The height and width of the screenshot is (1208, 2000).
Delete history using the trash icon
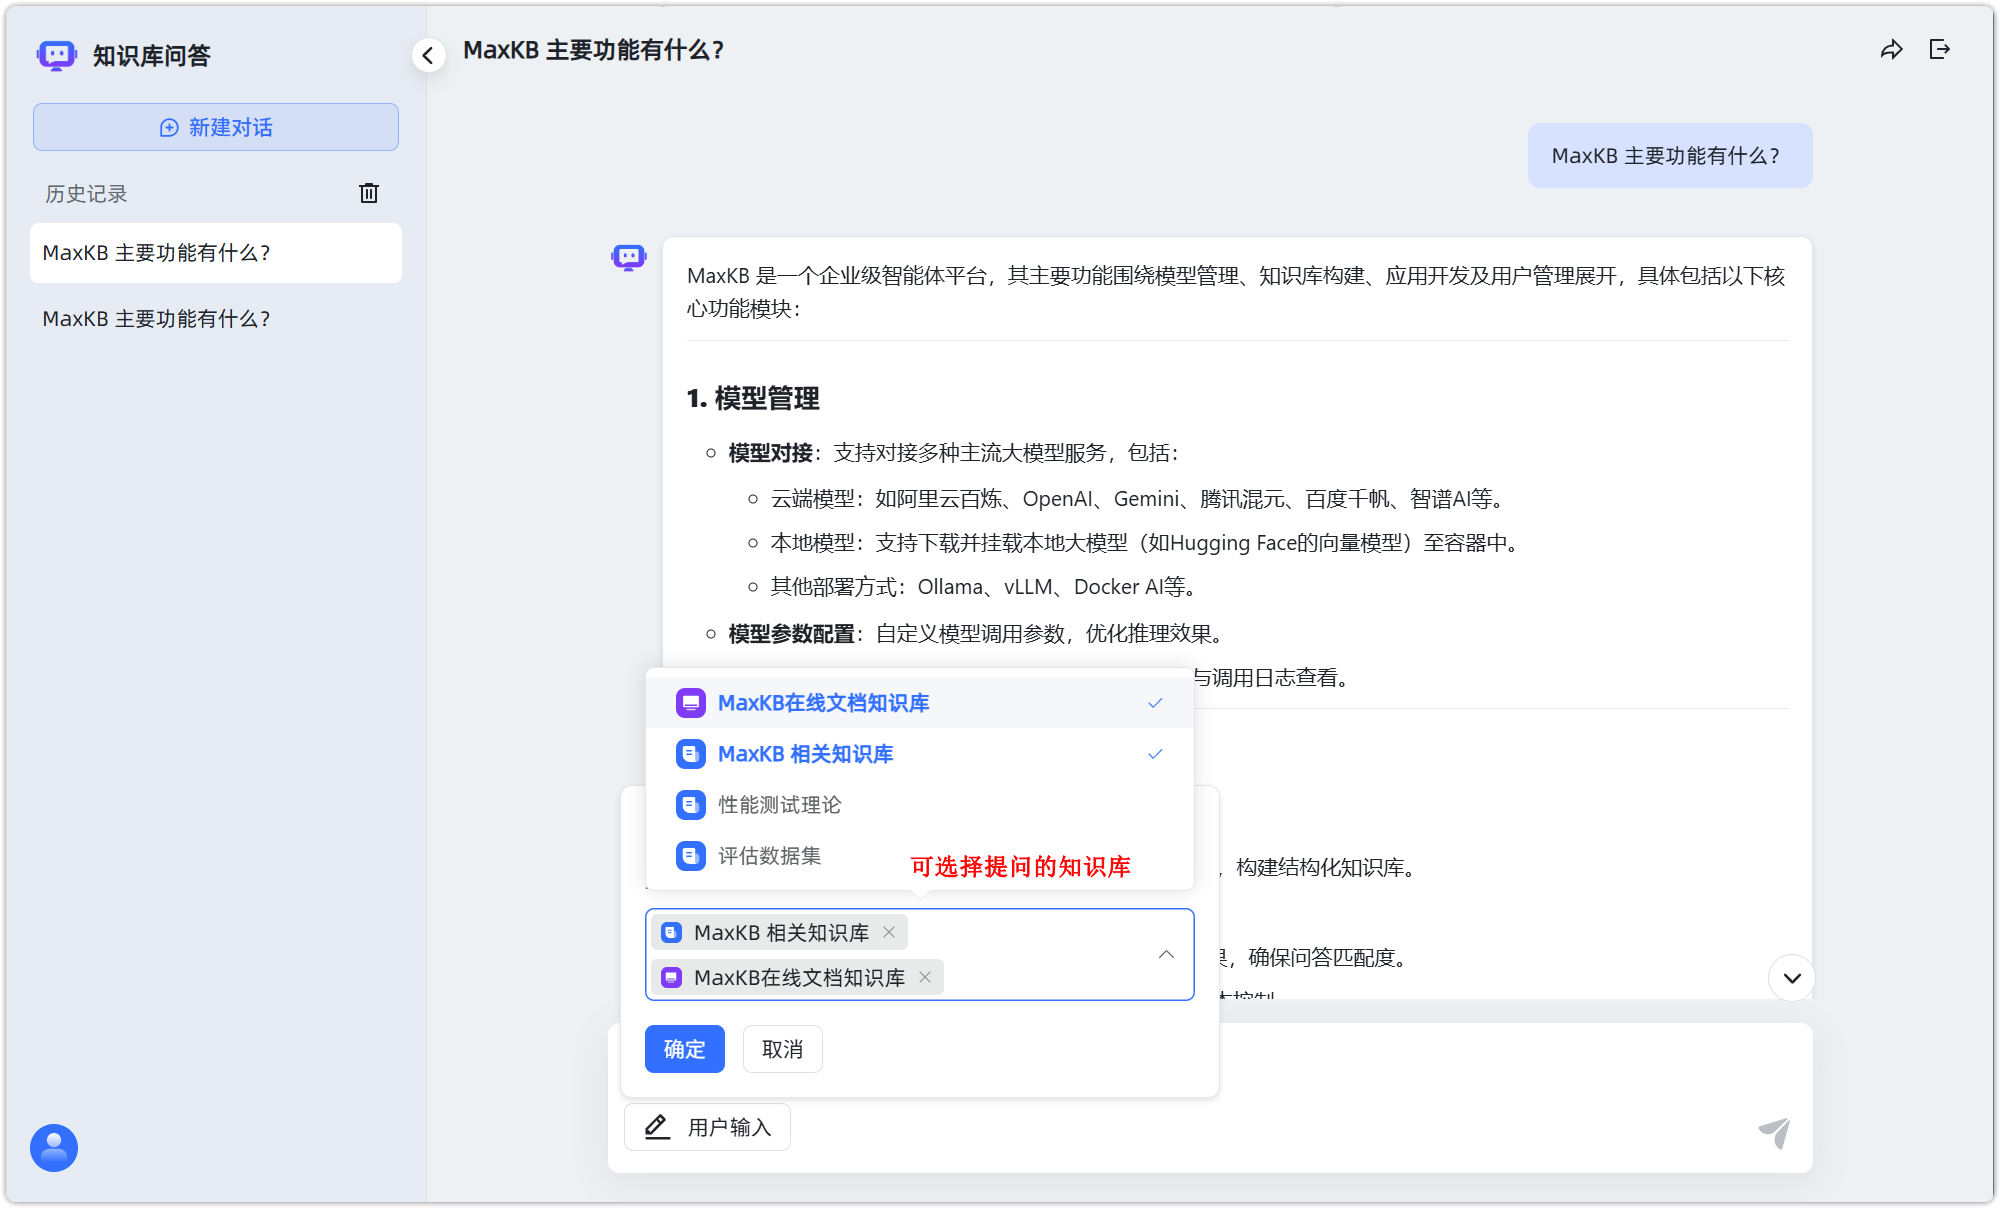click(x=369, y=193)
